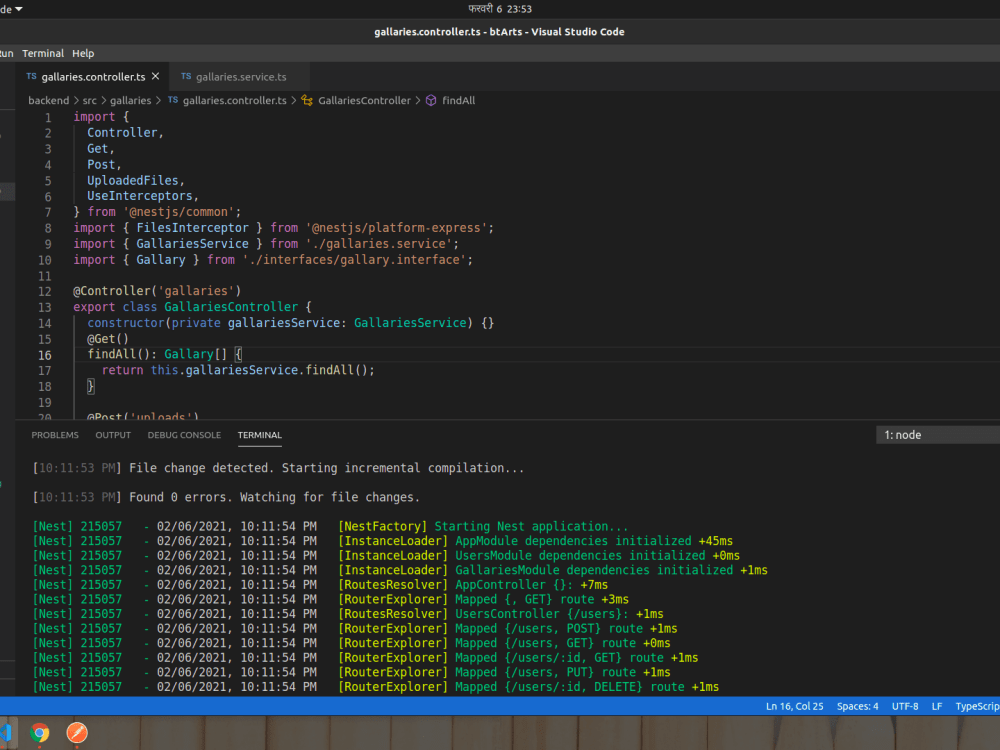Viewport: 1000px width, 750px height.
Task: Click 'LF' end of line setting
Action: (937, 706)
